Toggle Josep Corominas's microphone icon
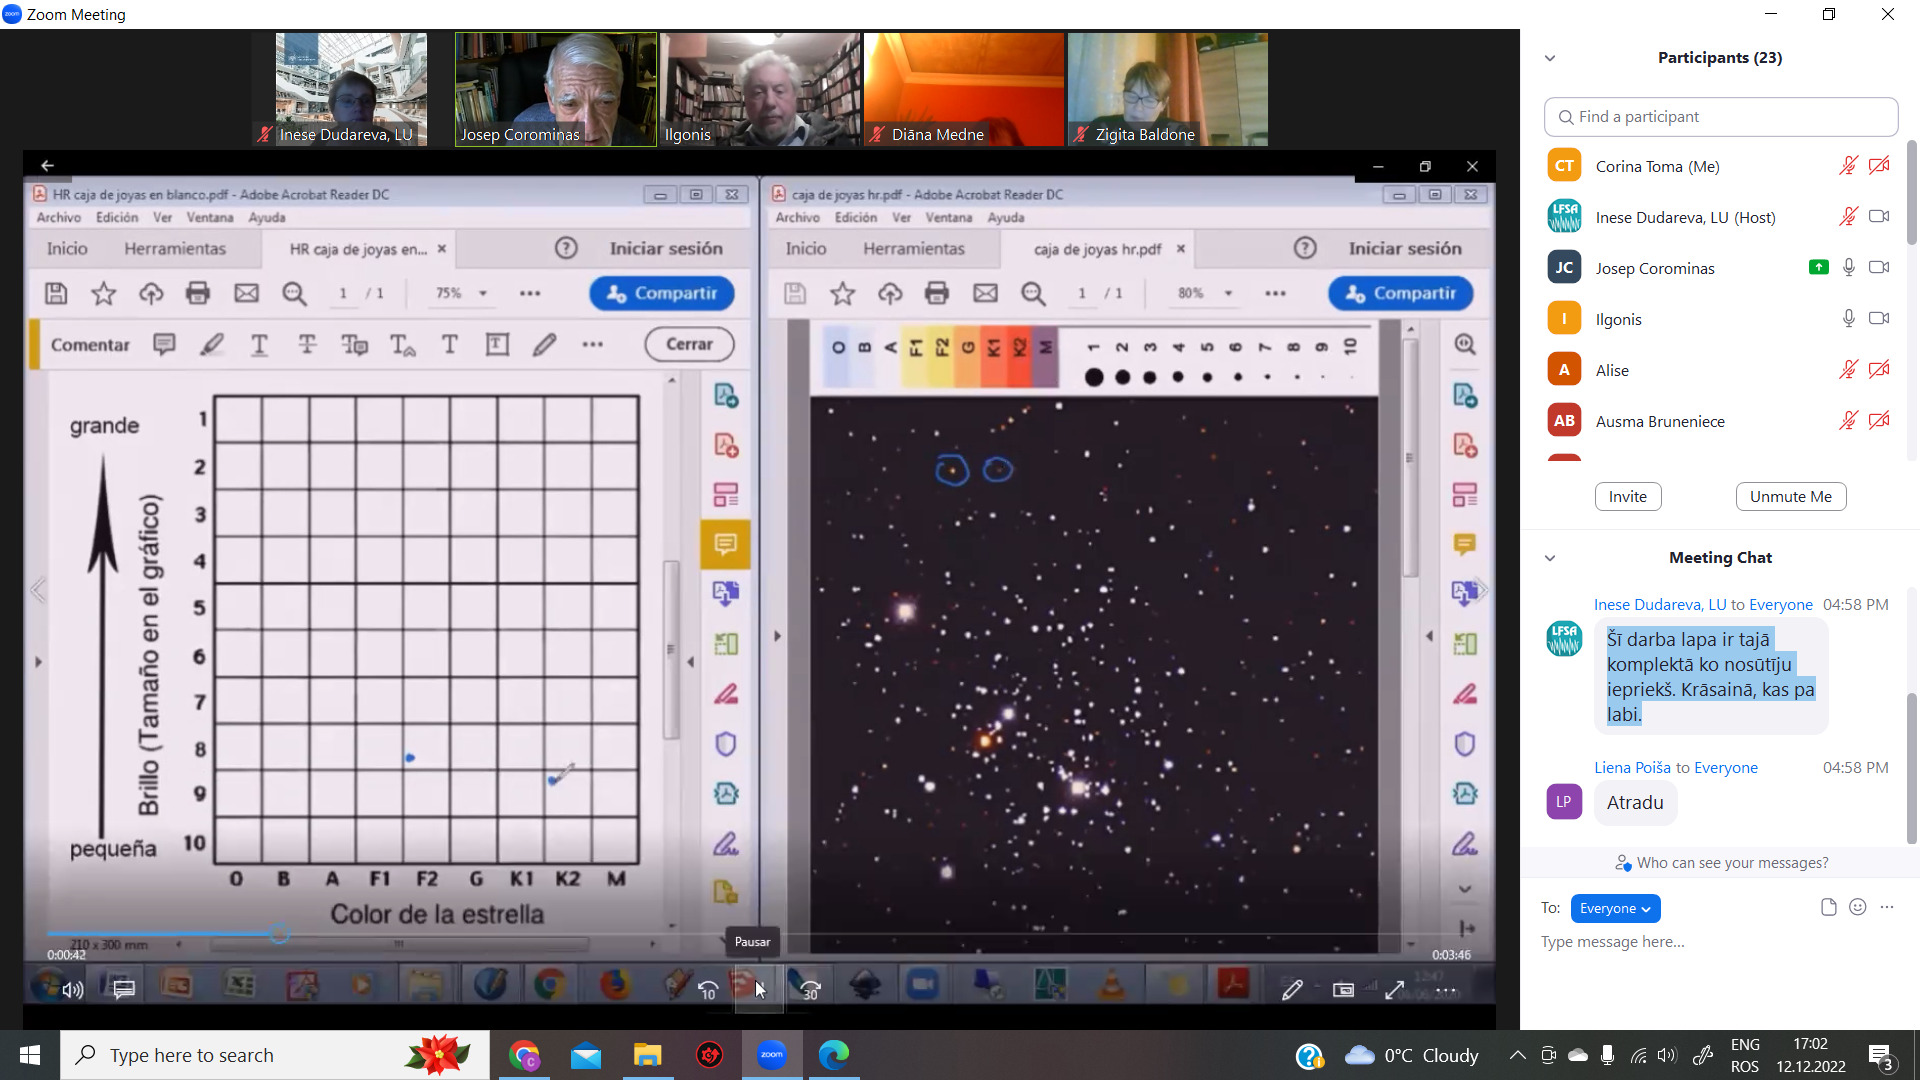The image size is (1920, 1080). pos(1848,267)
